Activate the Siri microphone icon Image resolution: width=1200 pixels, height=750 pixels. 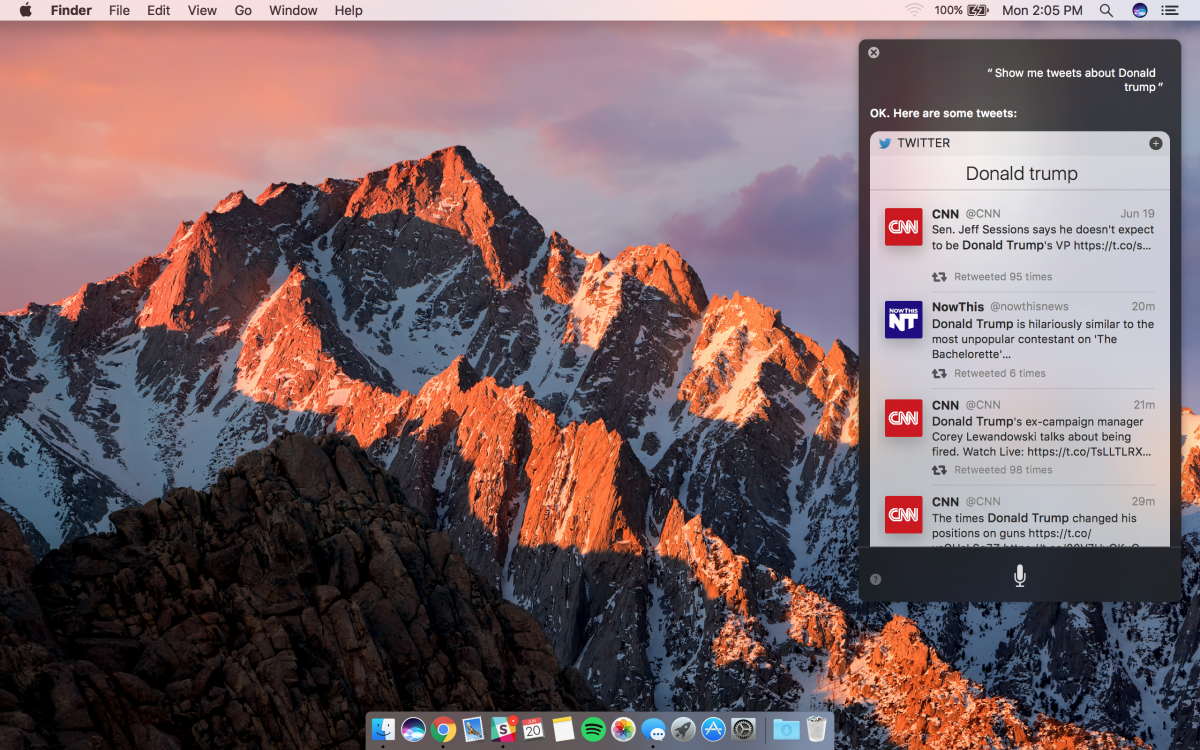pos(1019,575)
